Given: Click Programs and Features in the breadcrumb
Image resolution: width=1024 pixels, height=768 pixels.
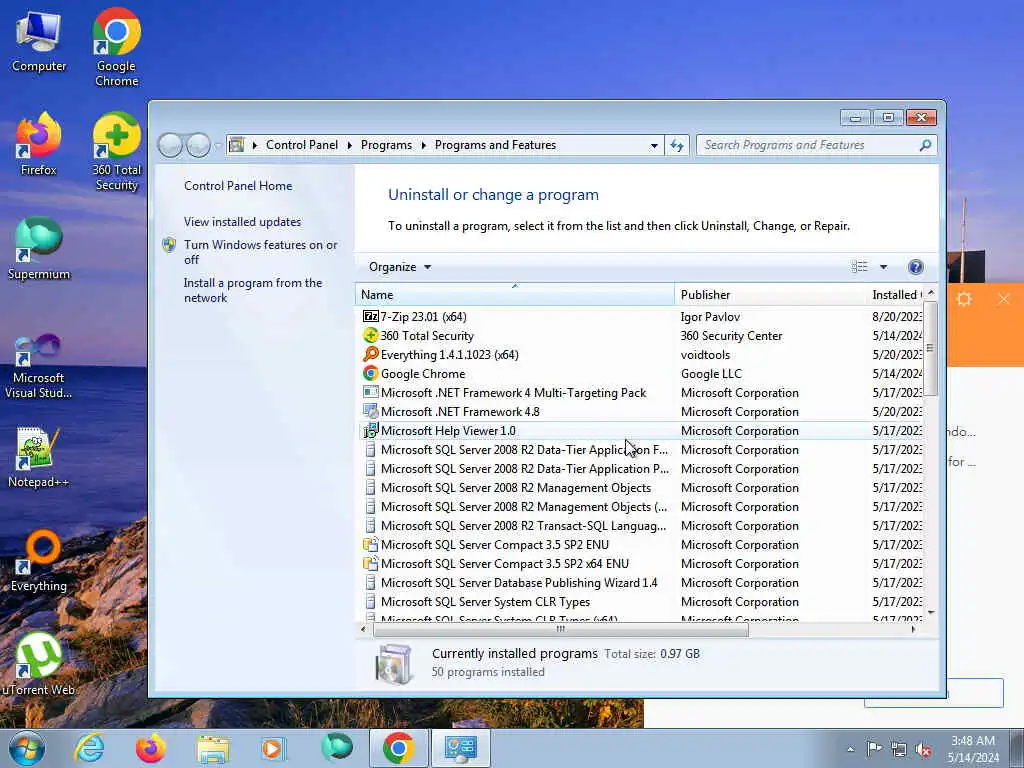Looking at the screenshot, I should (495, 145).
